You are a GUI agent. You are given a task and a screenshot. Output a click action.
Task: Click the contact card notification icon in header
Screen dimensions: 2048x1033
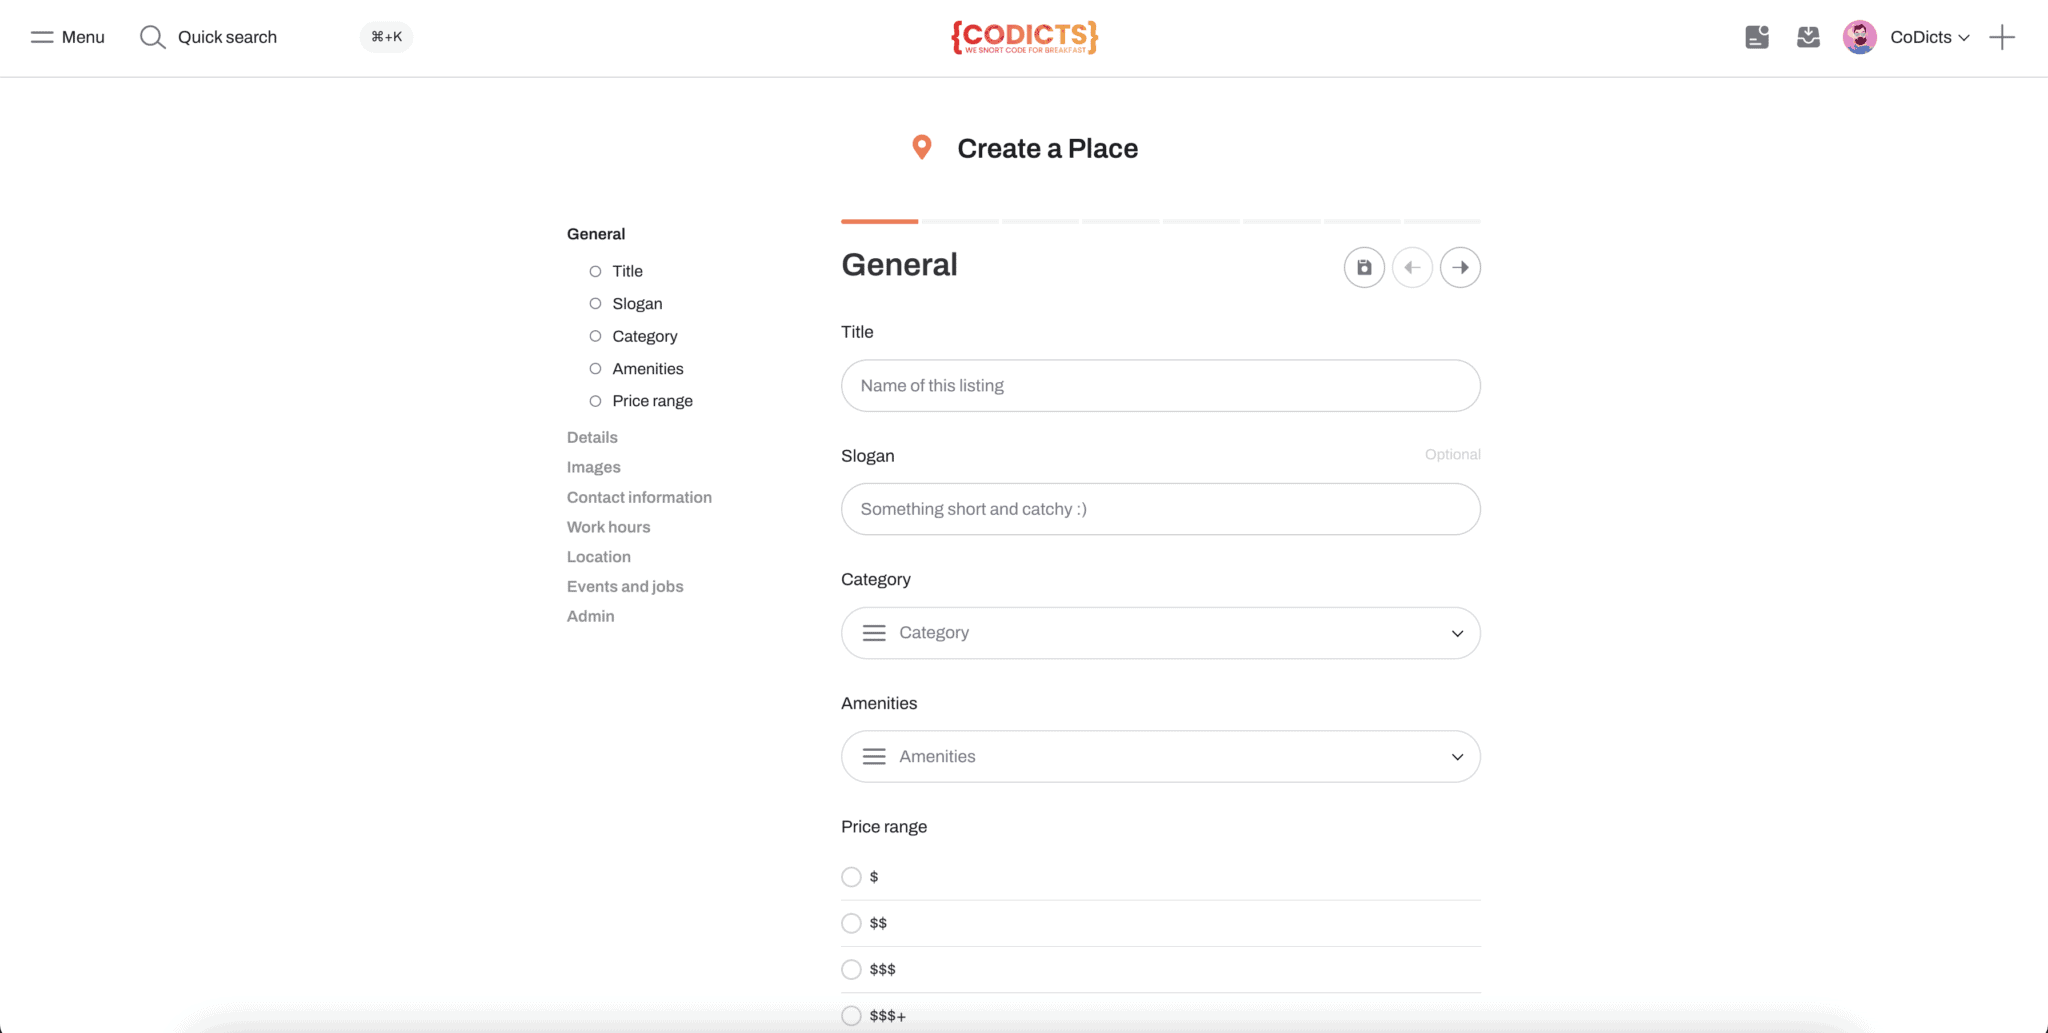(1756, 37)
